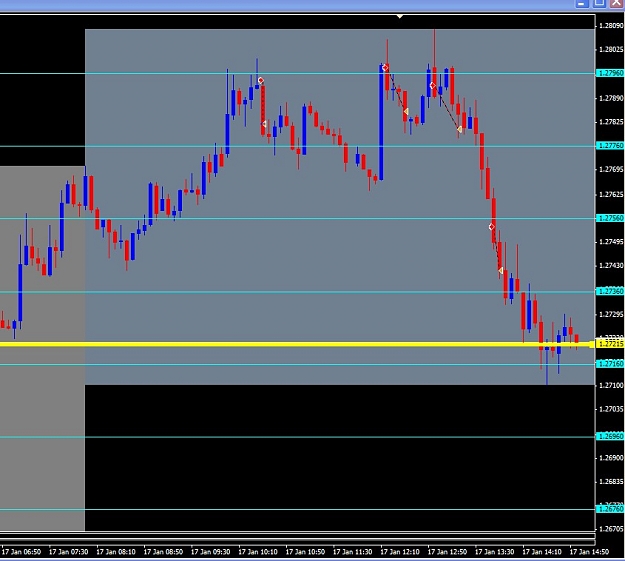Minimize the chart window
The width and height of the screenshot is (625, 561).
(x=582, y=4)
